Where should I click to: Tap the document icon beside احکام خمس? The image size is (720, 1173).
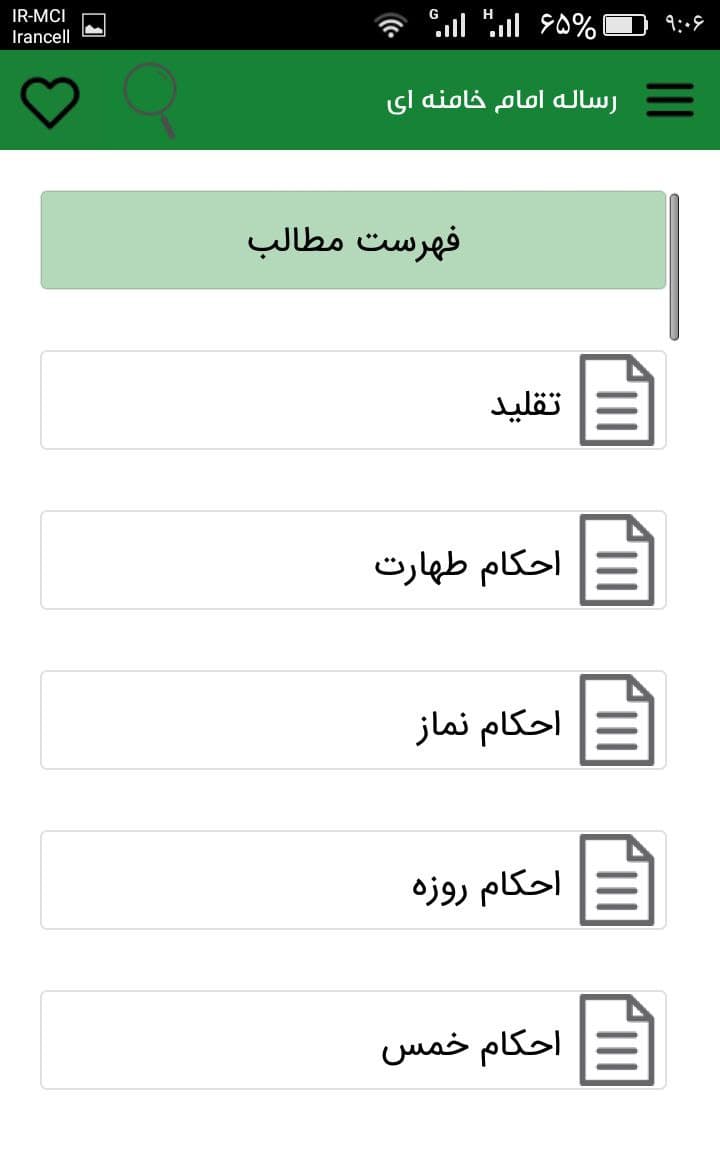point(617,1040)
